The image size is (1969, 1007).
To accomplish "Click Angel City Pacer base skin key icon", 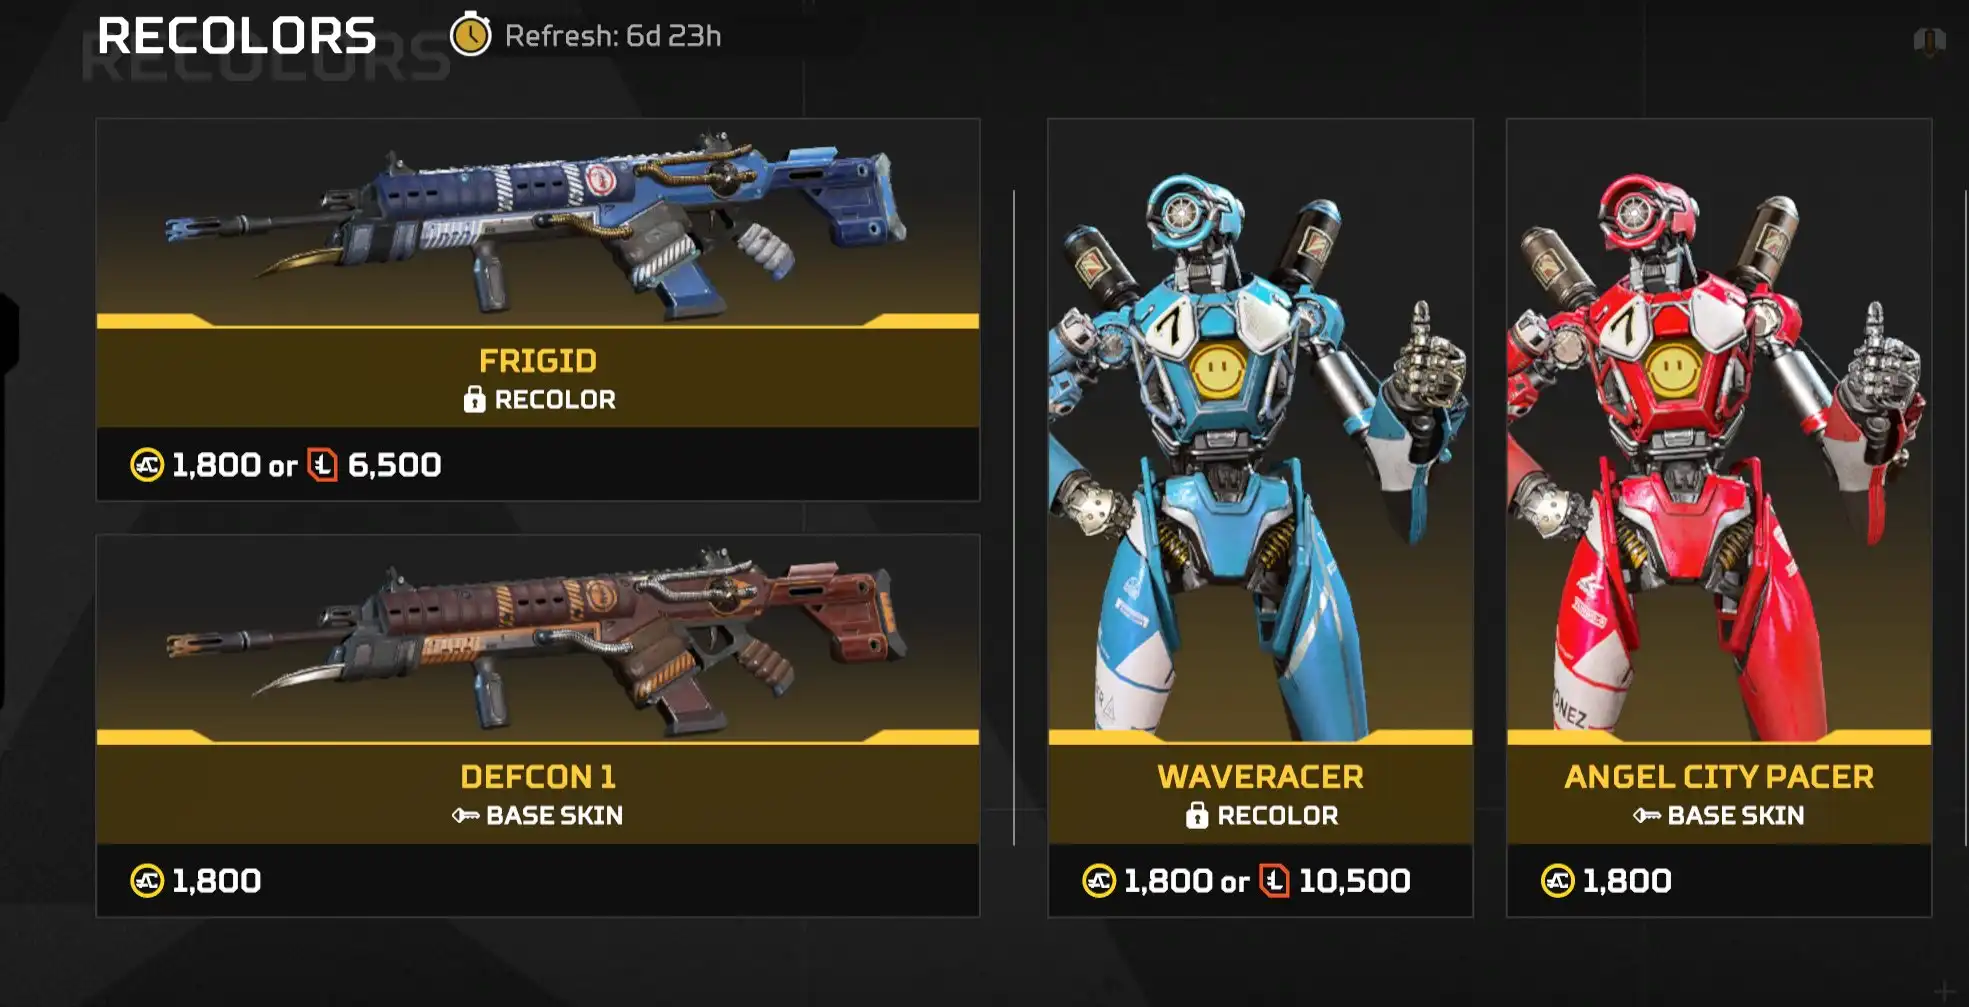I will [1647, 815].
